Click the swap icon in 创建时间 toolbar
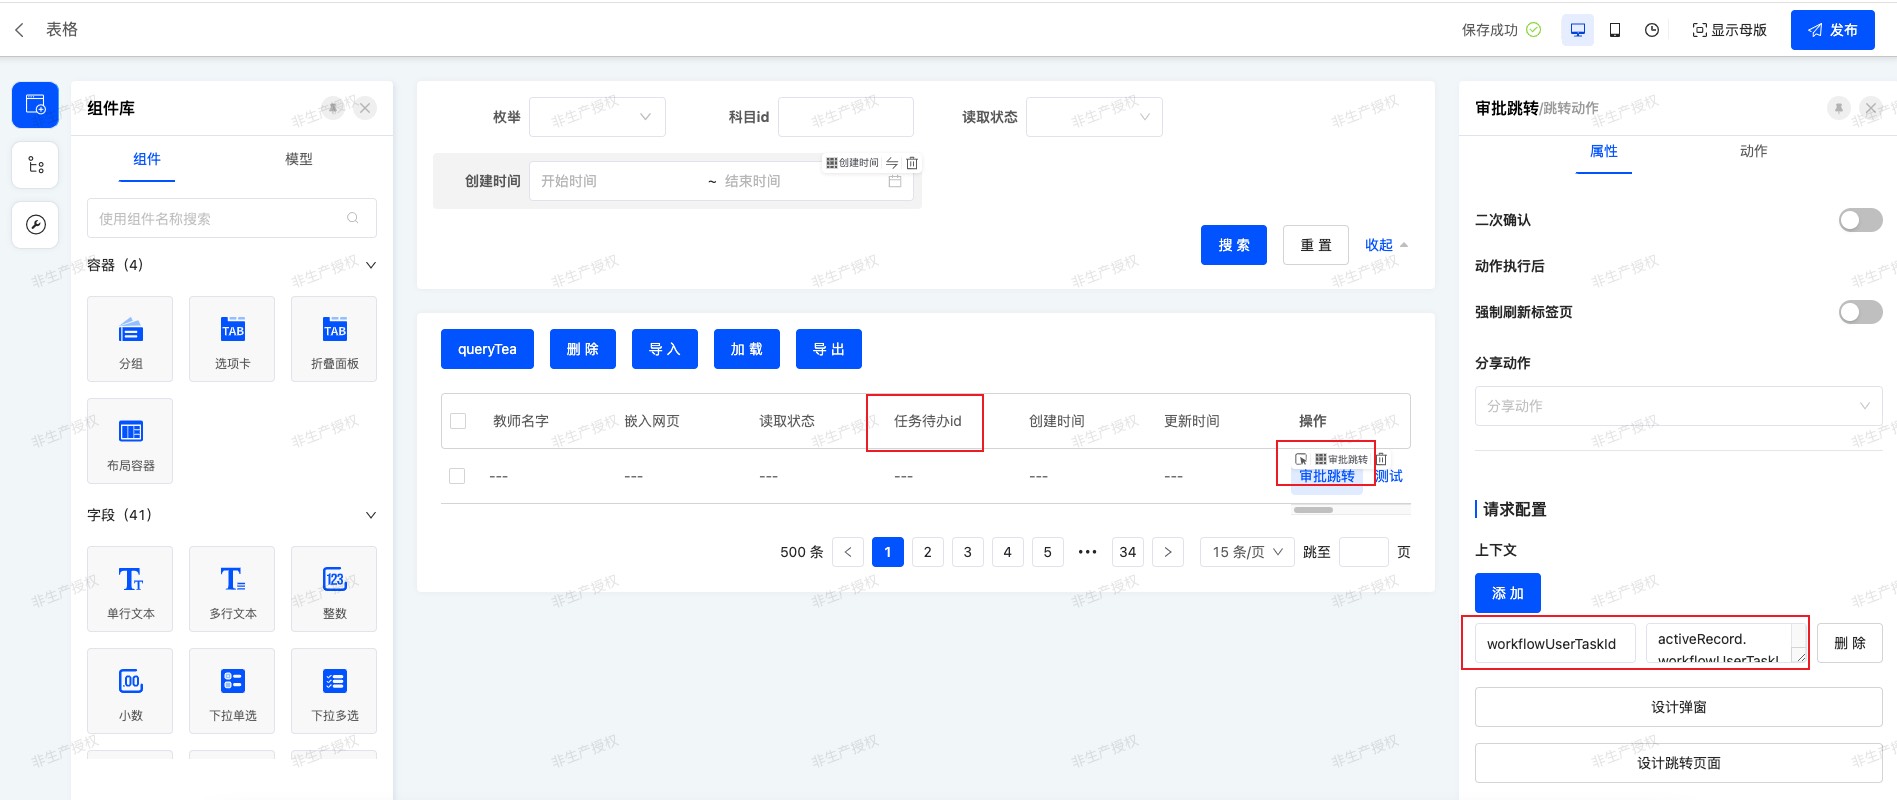This screenshot has width=1897, height=800. pos(892,163)
